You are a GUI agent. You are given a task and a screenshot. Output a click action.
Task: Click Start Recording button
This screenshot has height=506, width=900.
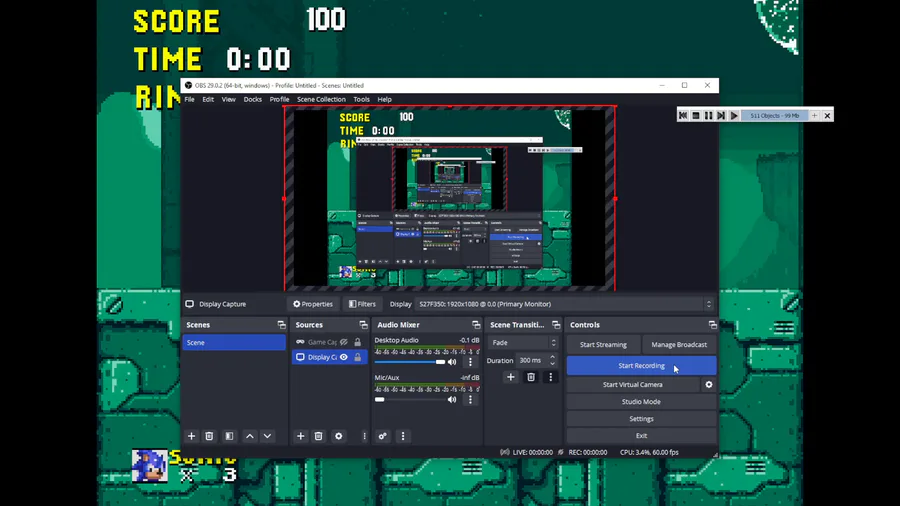[x=641, y=365]
